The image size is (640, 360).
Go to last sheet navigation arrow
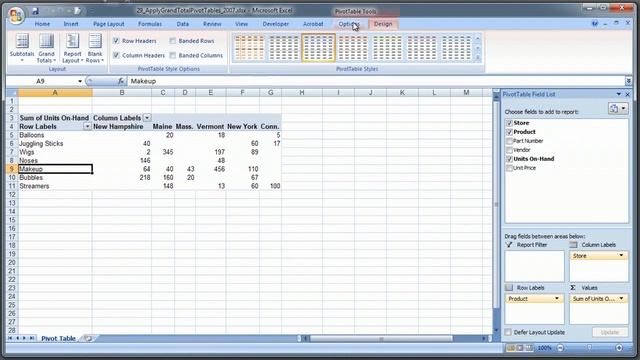coord(32,338)
